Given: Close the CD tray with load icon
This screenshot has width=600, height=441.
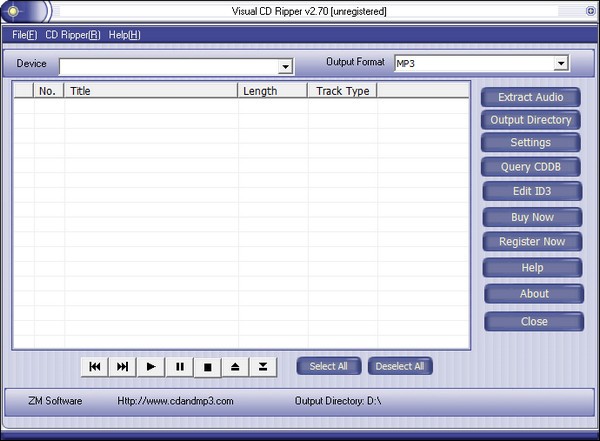Looking at the screenshot, I should click(263, 366).
